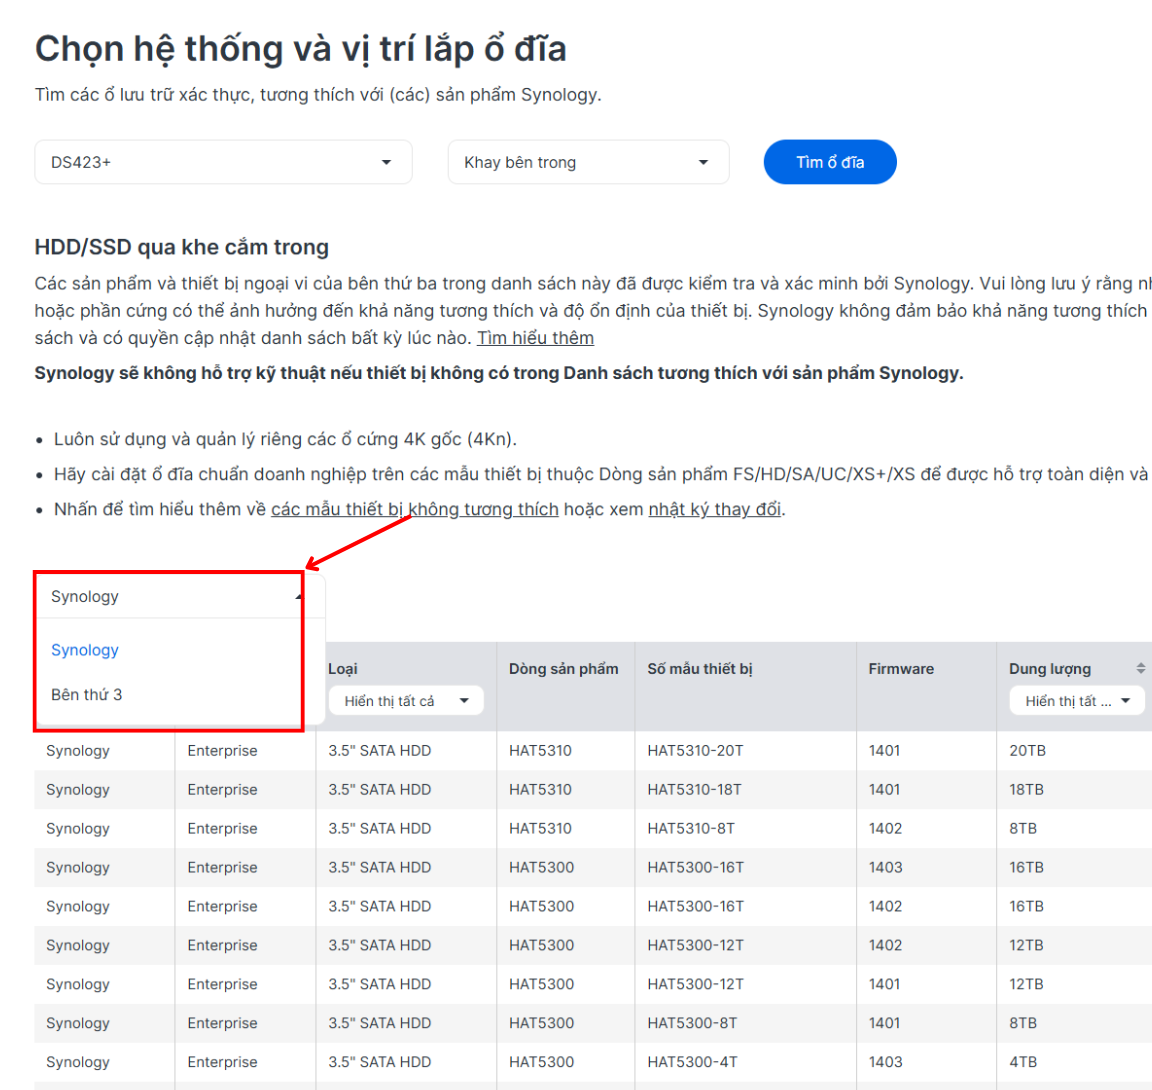Click firmware 1402 in the HAT5310-8T row
Image resolution: width=1152 pixels, height=1090 pixels.
(885, 829)
